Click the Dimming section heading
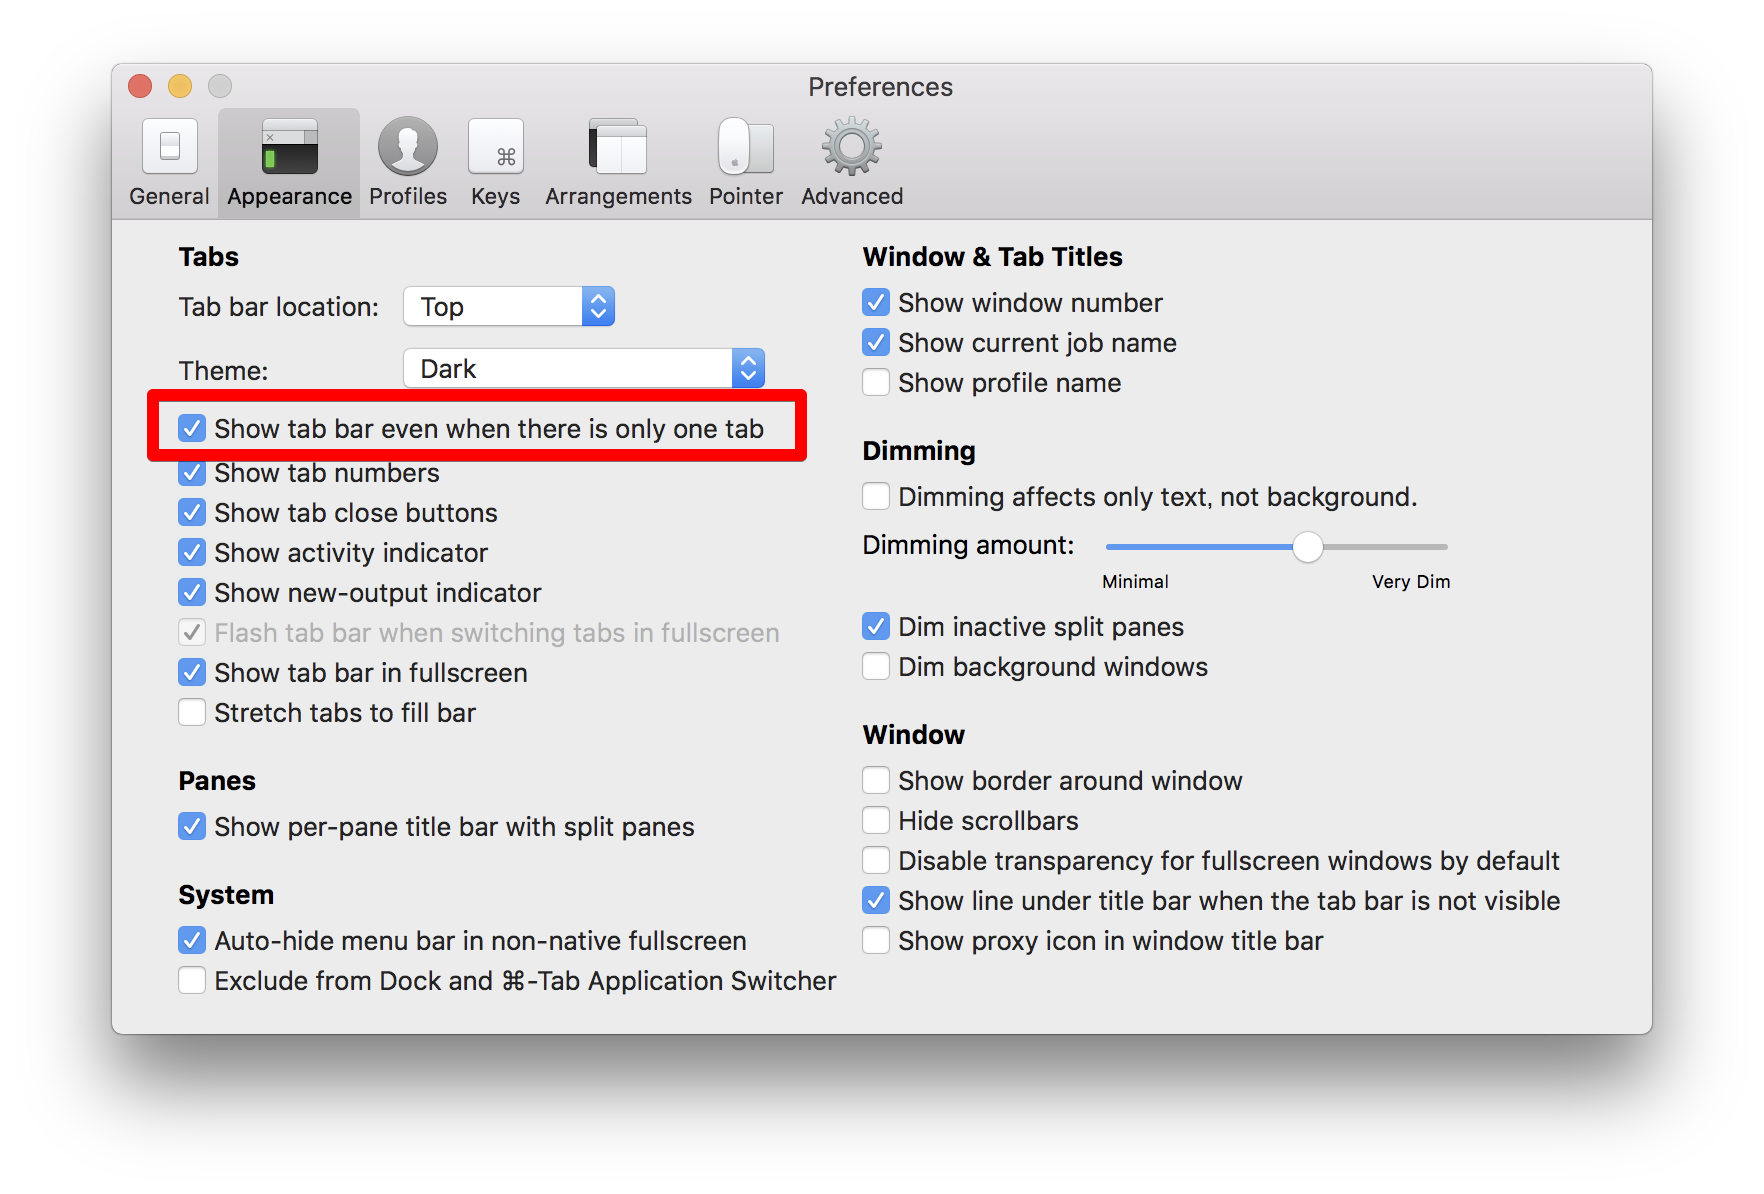1764x1194 pixels. (919, 451)
